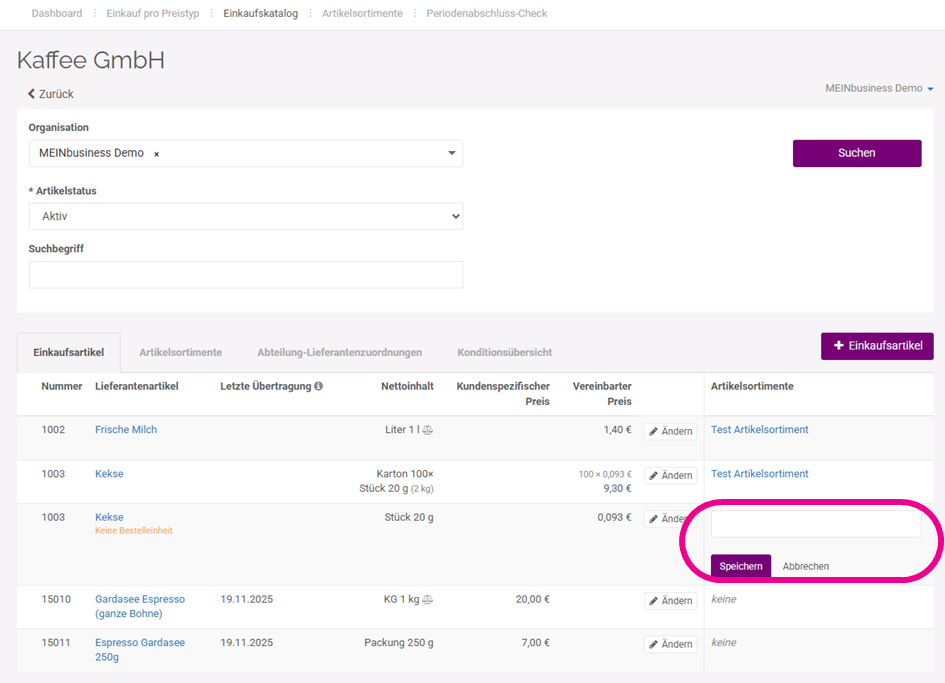This screenshot has width=945, height=683.
Task: Open MEINbusiness Demo account menu
Action: tap(879, 88)
